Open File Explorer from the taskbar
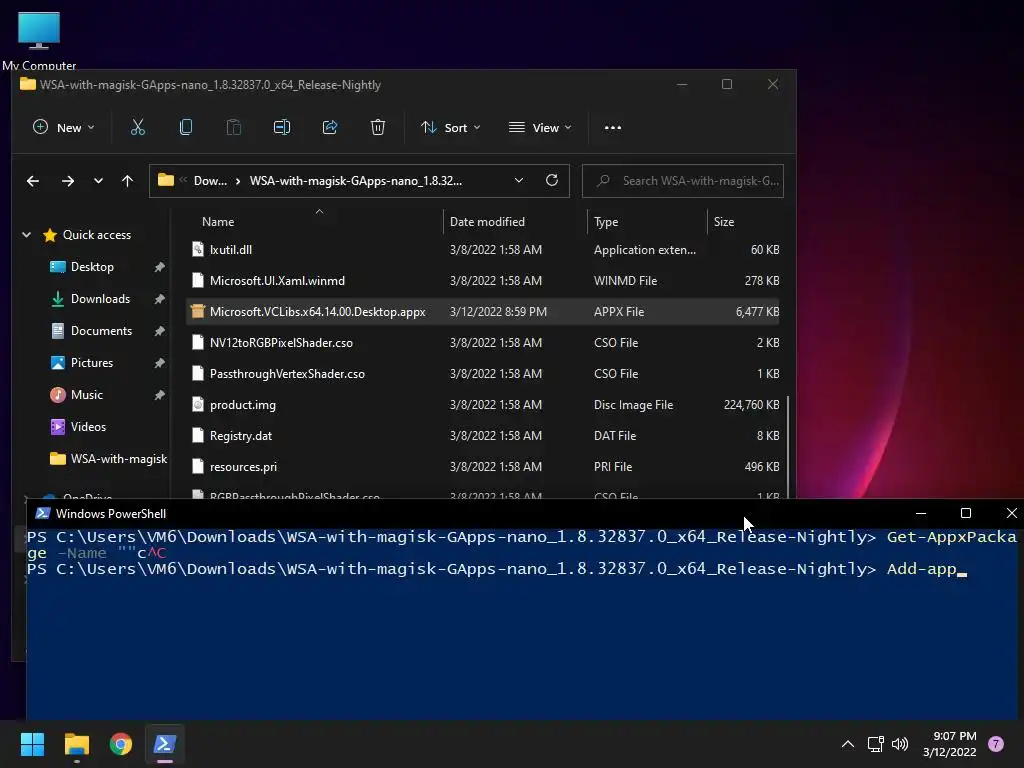1024x768 pixels. pos(76,744)
